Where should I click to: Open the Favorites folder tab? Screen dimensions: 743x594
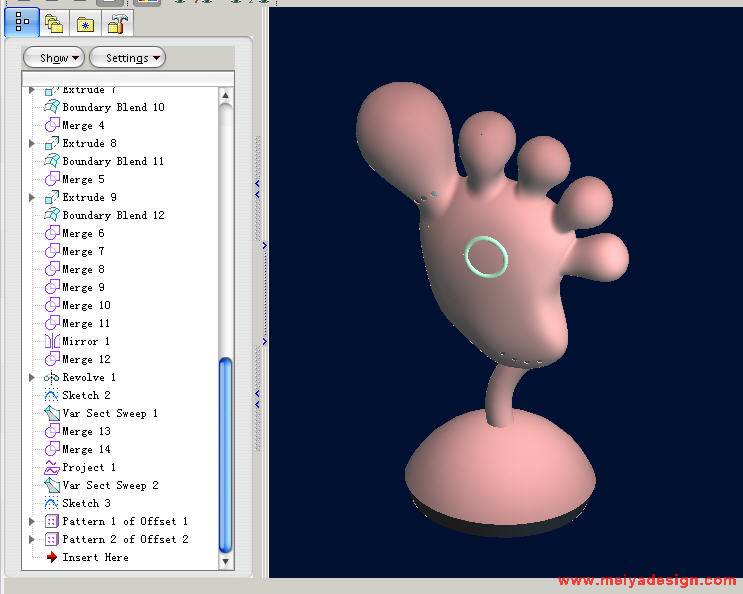[86, 24]
